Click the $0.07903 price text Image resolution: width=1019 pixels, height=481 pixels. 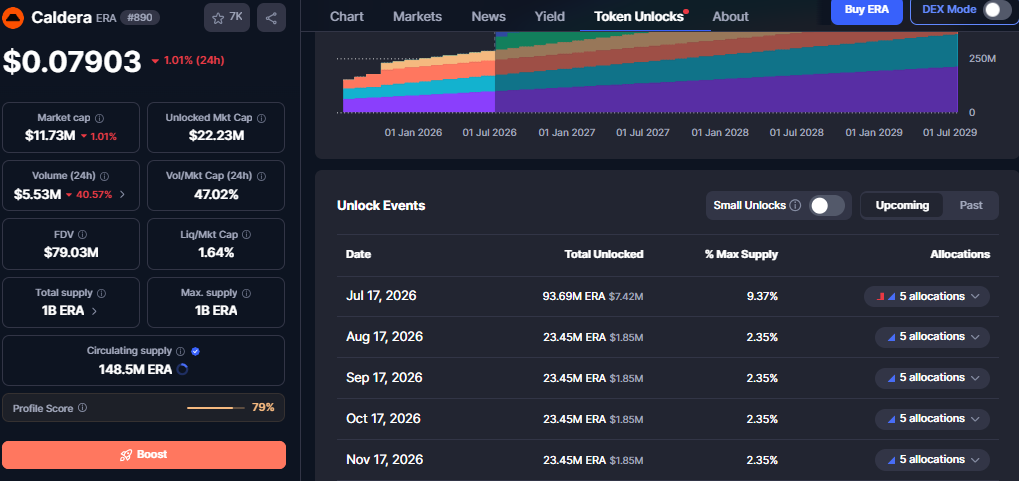72,62
